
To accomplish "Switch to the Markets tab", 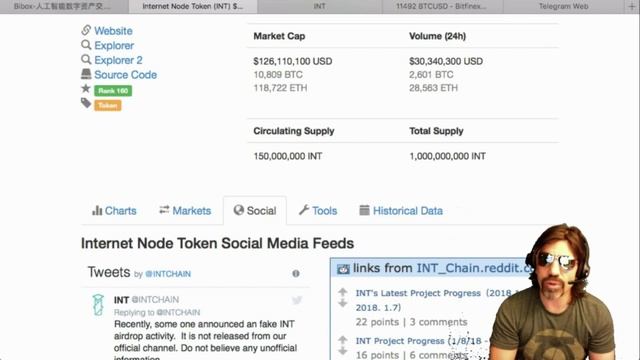I will coord(185,211).
